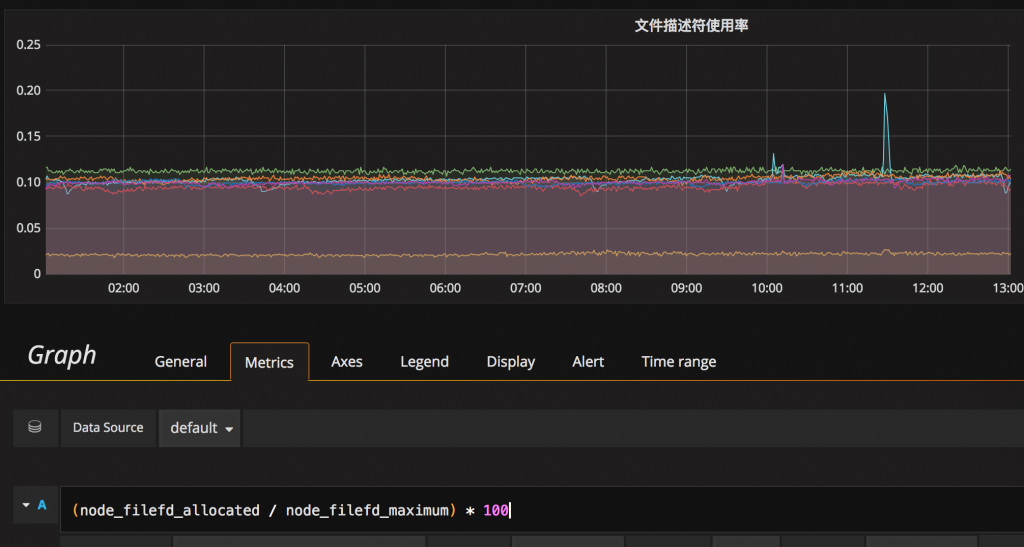Screen dimensions: 1024x547
Task: Click the Data Source label
Action: point(108,428)
